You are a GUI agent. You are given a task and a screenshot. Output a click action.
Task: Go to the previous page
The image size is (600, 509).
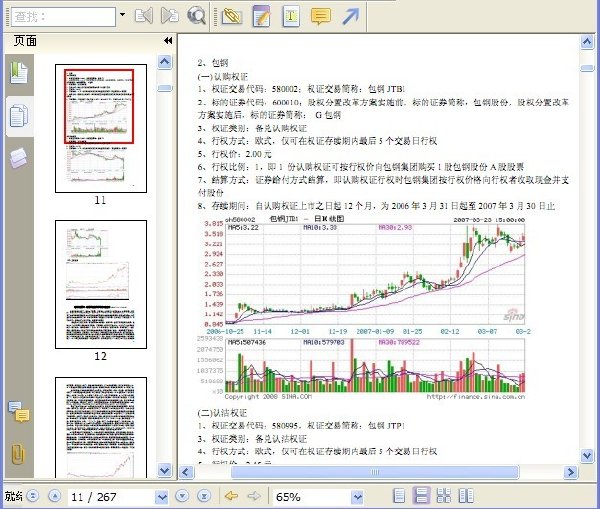55,496
